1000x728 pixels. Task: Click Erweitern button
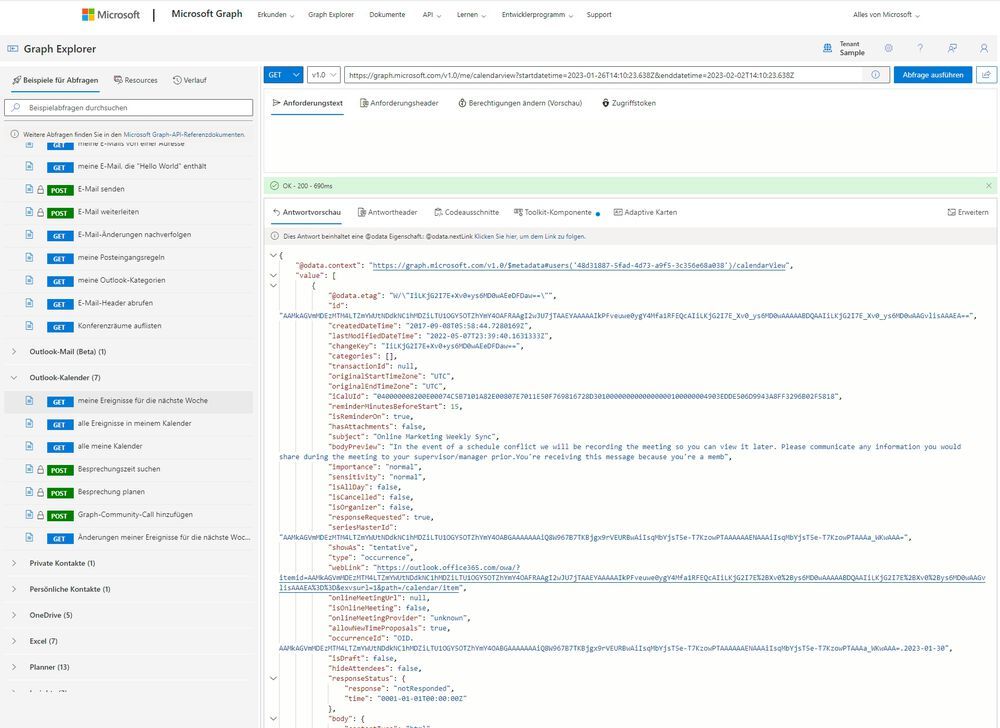click(967, 212)
